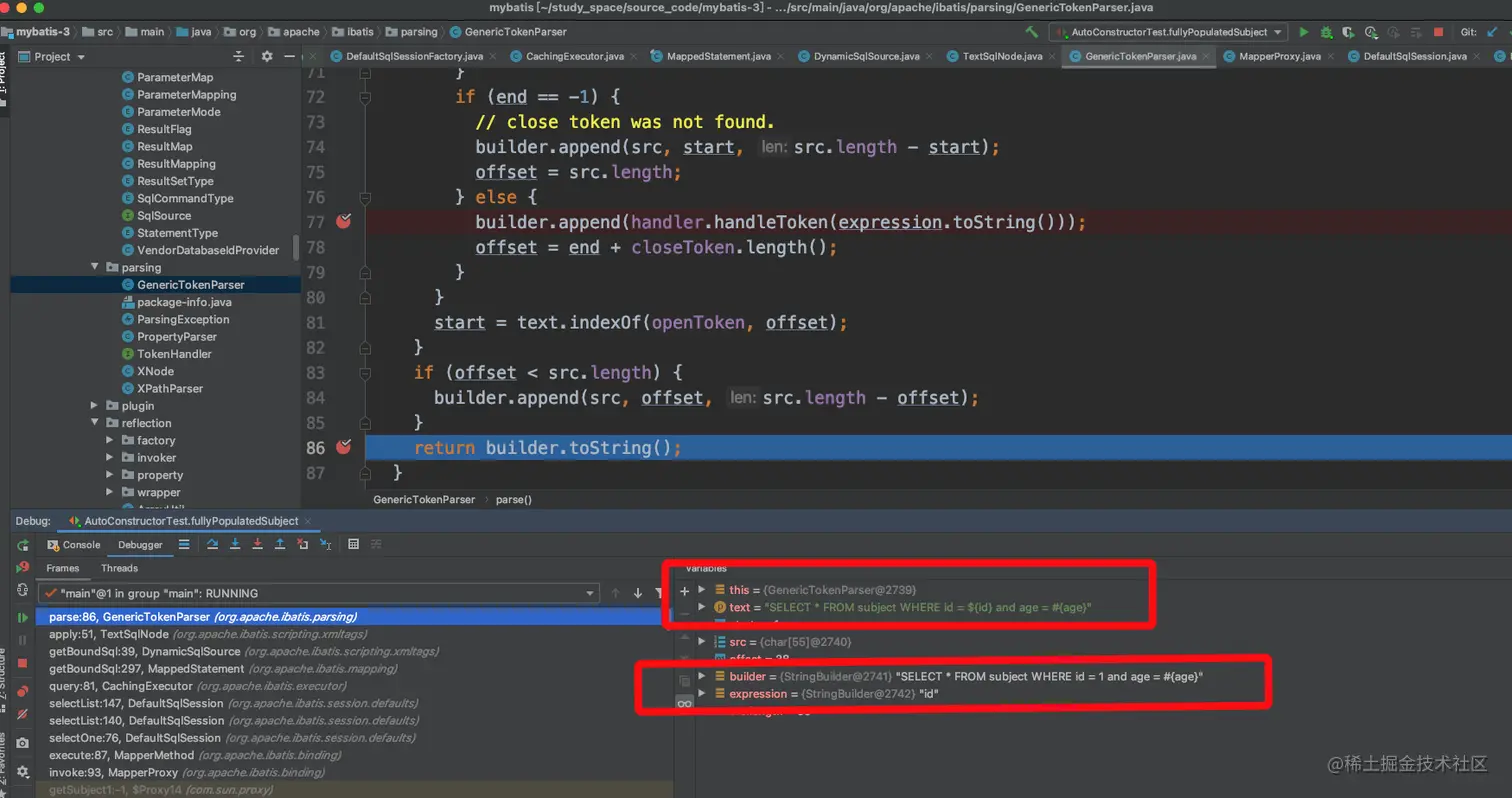
Task: Click the Build project hammer icon
Action: pyautogui.click(x=1032, y=32)
